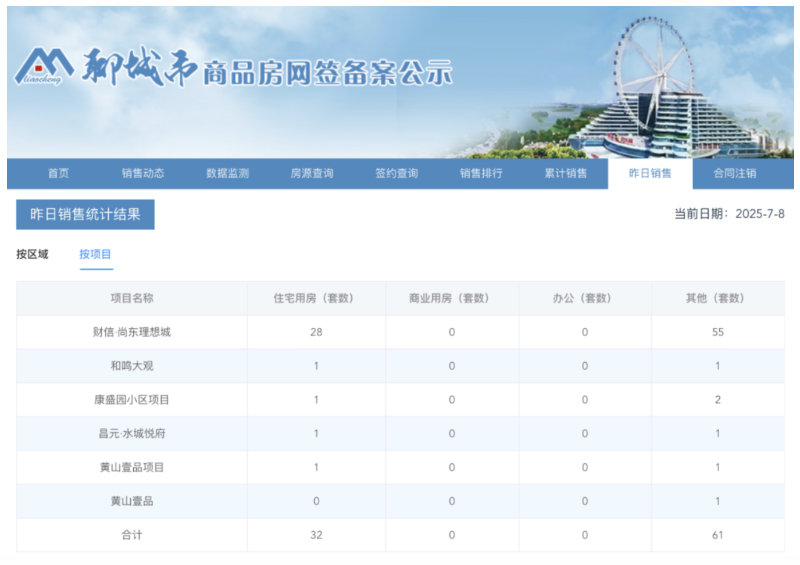This screenshot has height=565, width=800.
Task: Switch to 按区域 tab
Action: [x=32, y=254]
